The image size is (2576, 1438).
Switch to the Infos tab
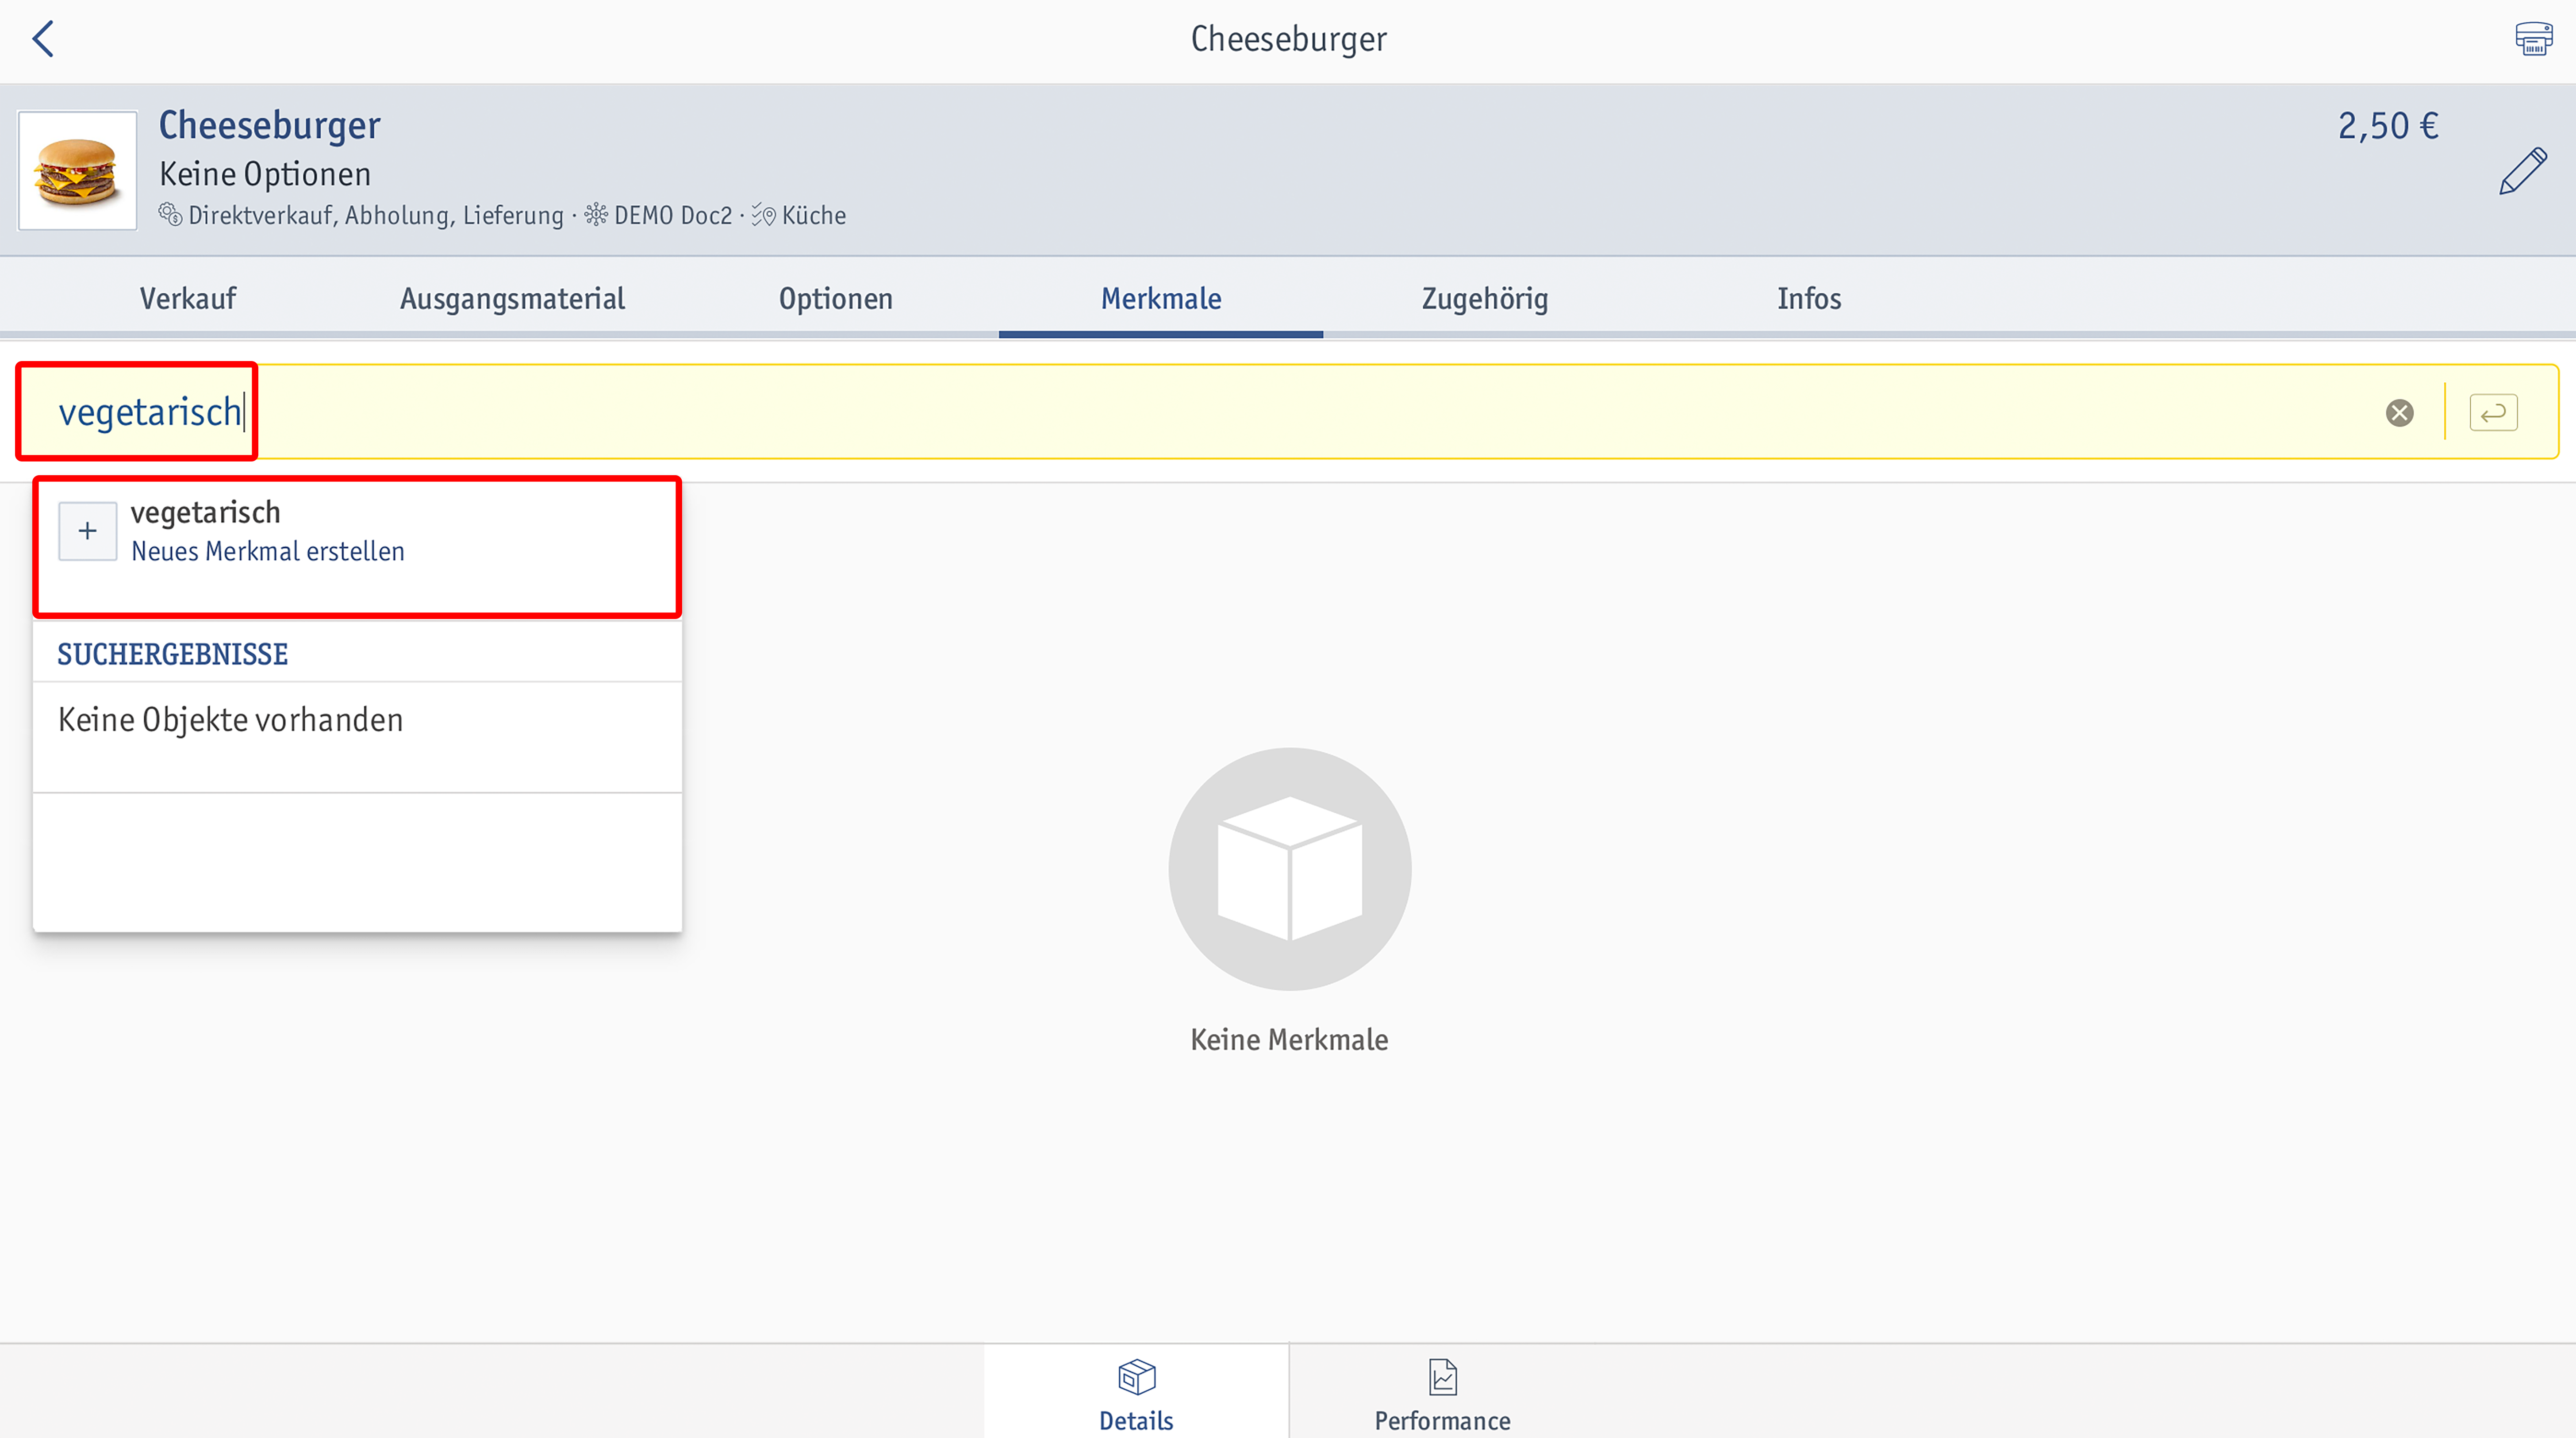[x=1808, y=298]
